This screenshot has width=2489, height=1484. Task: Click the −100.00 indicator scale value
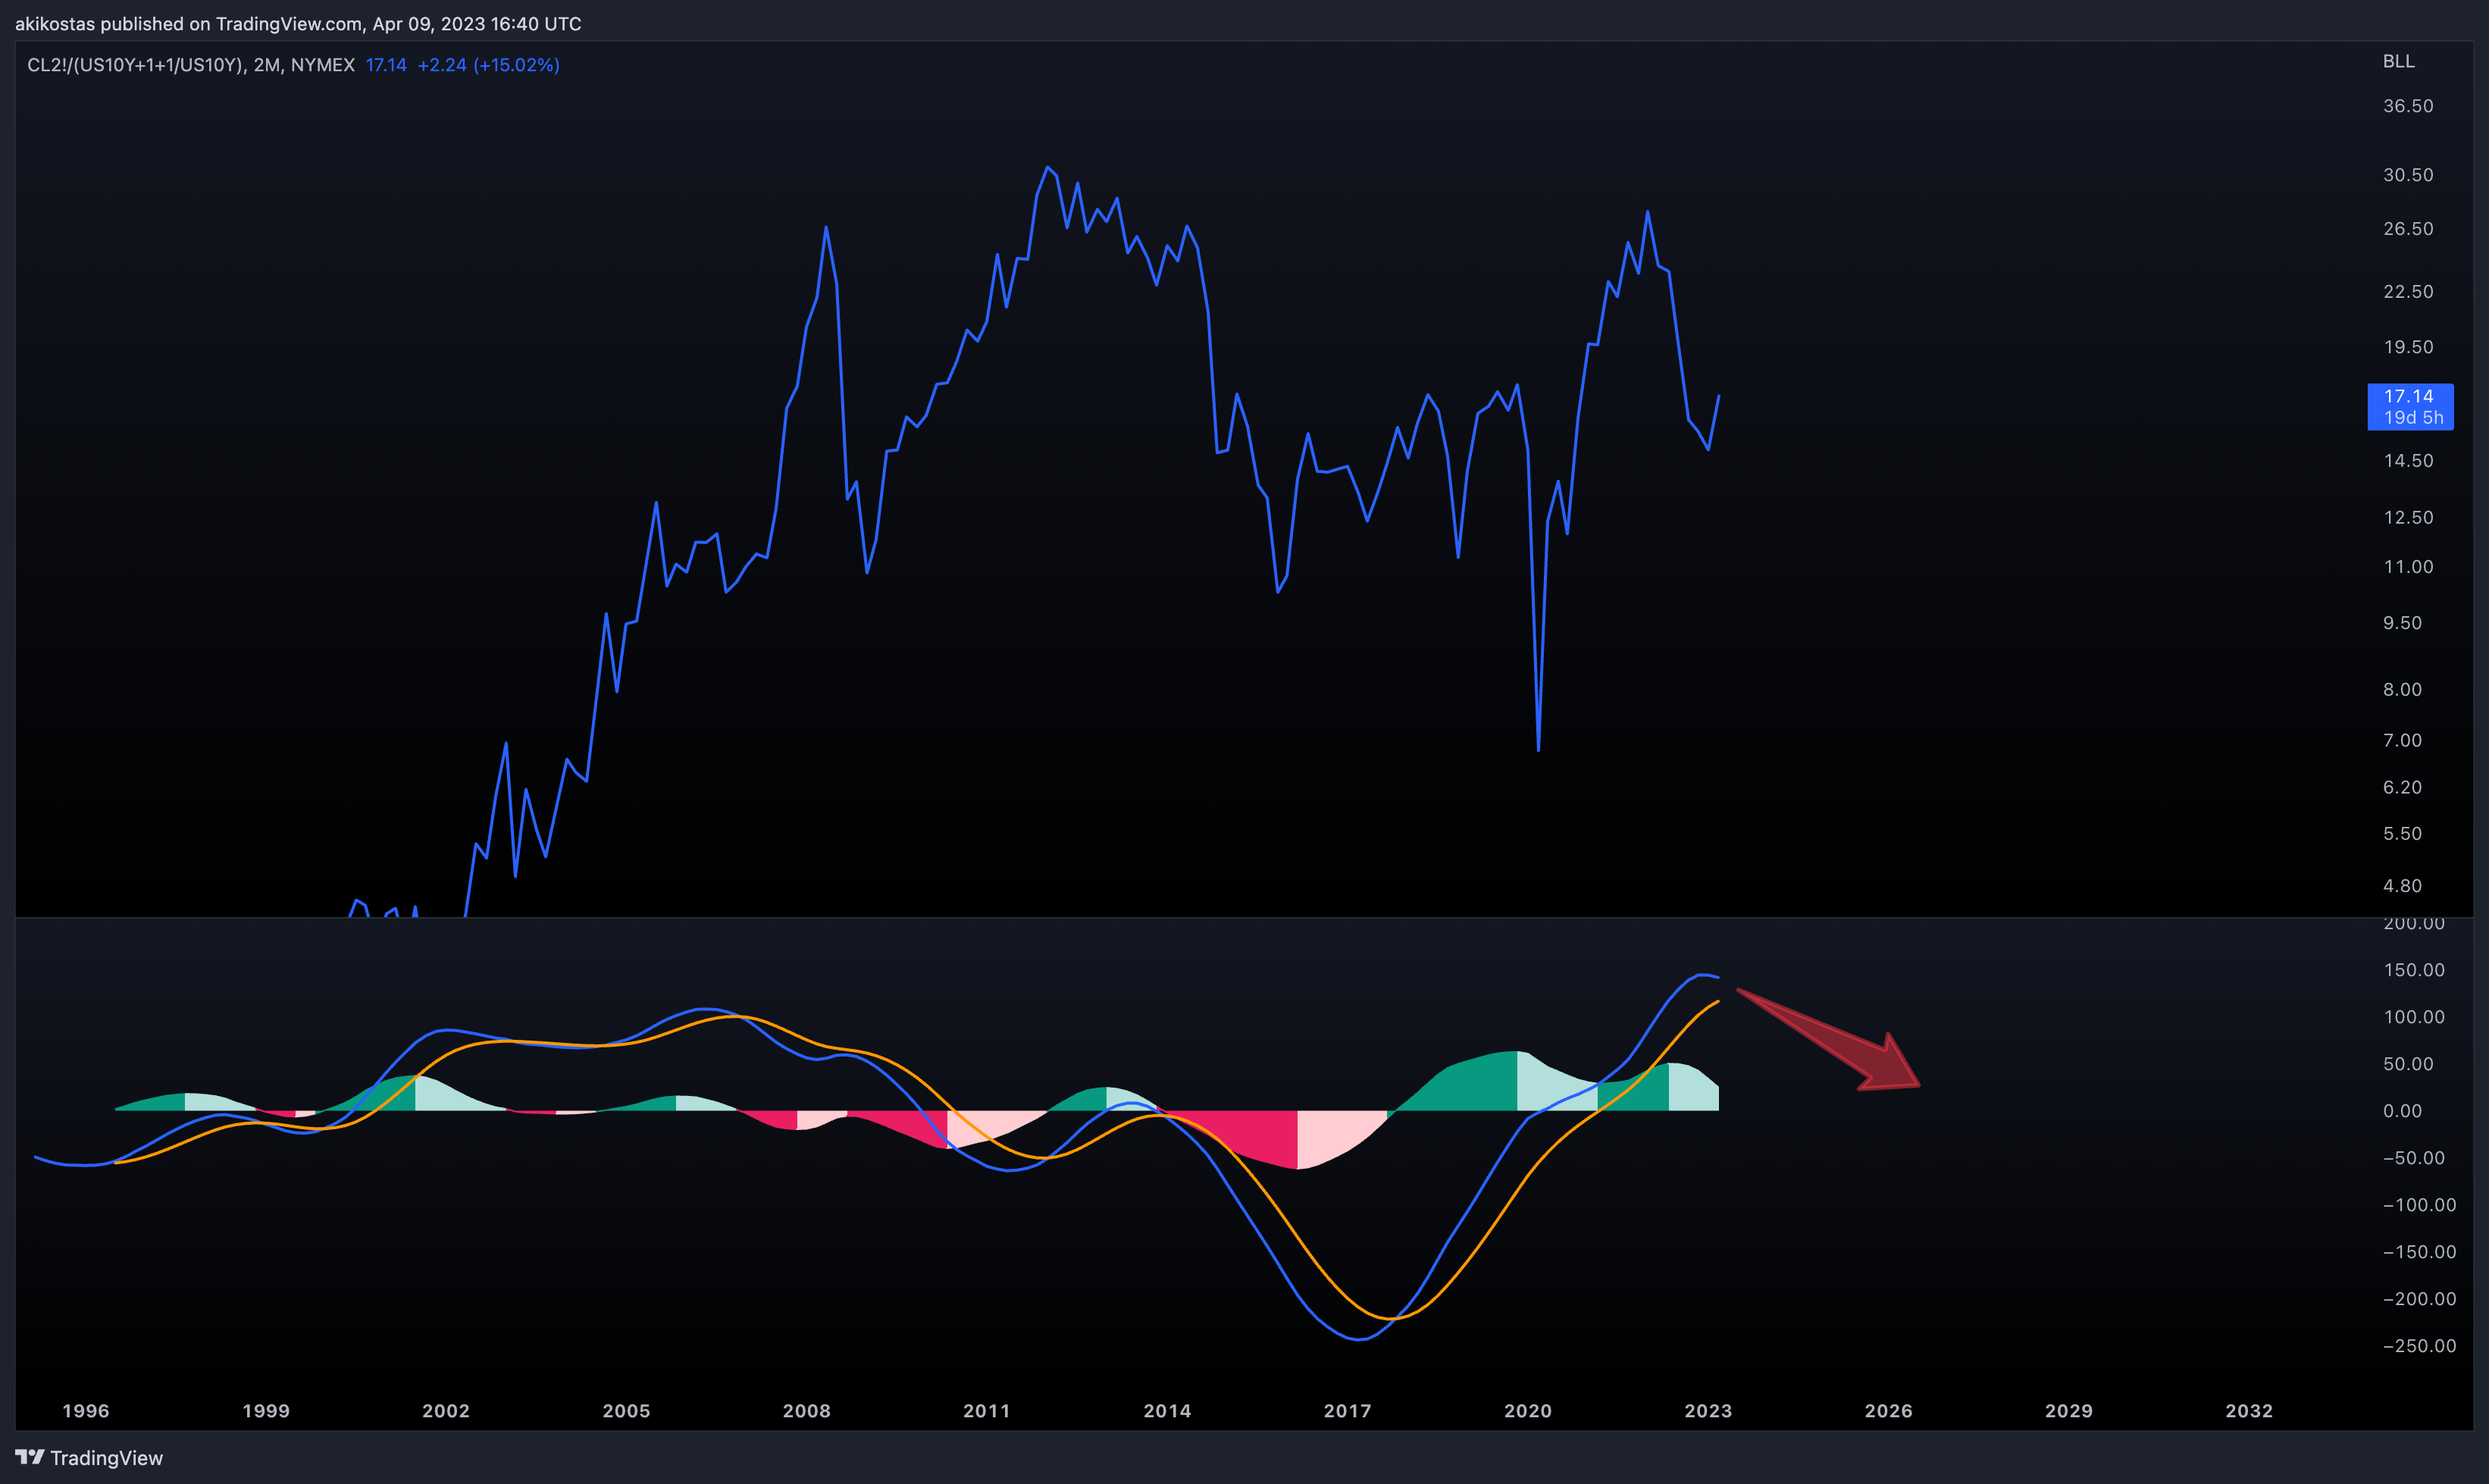(x=2419, y=1204)
